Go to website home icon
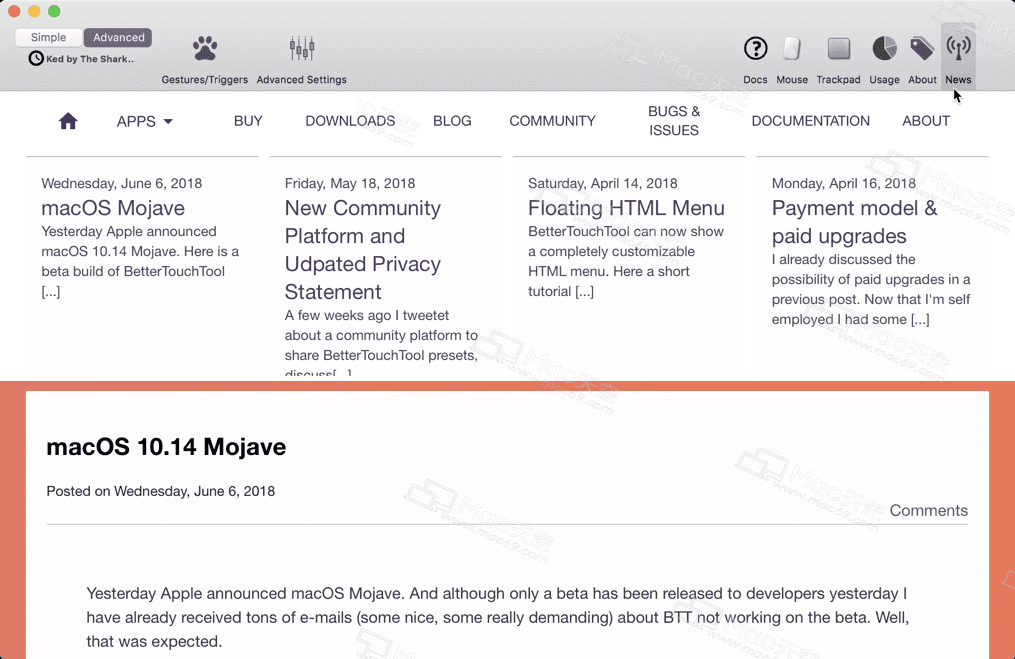The width and height of the screenshot is (1015, 659). tap(68, 121)
